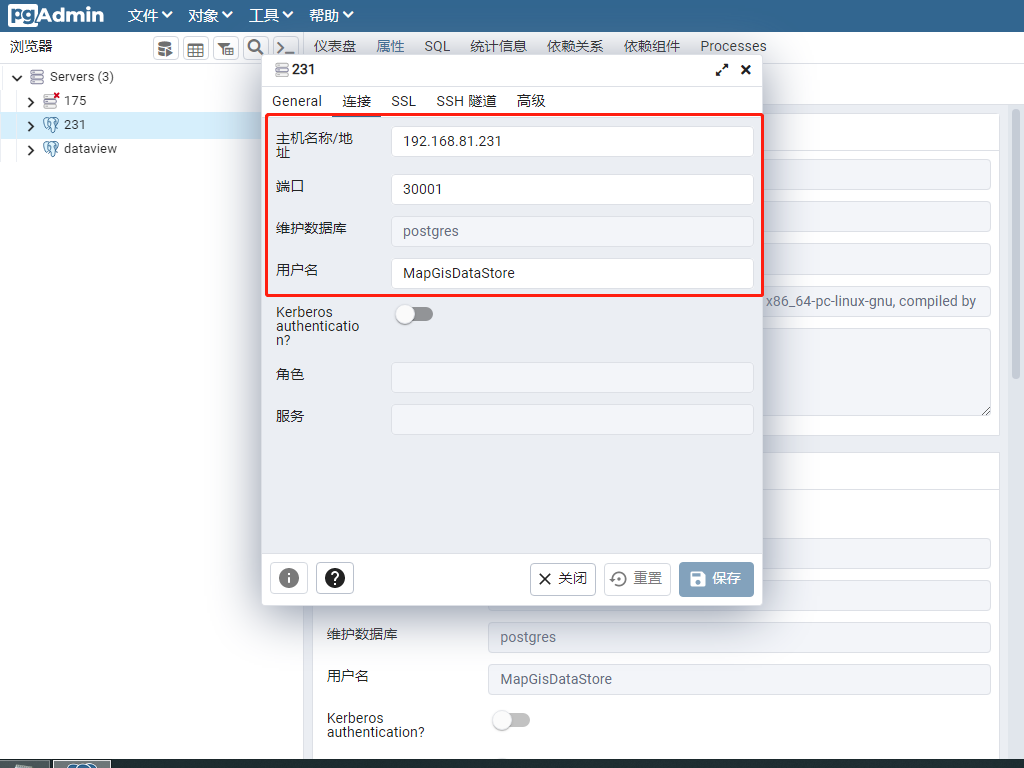This screenshot has height=768, width=1024.
Task: Open the help question mark button
Action: (335, 578)
